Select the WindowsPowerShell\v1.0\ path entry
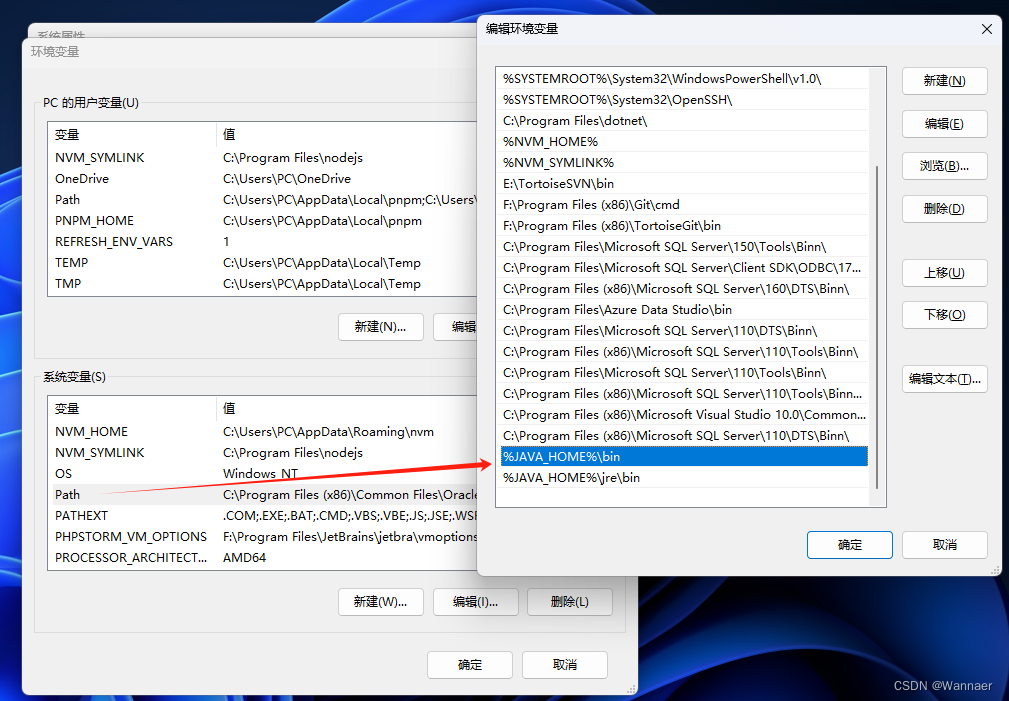 [684, 79]
